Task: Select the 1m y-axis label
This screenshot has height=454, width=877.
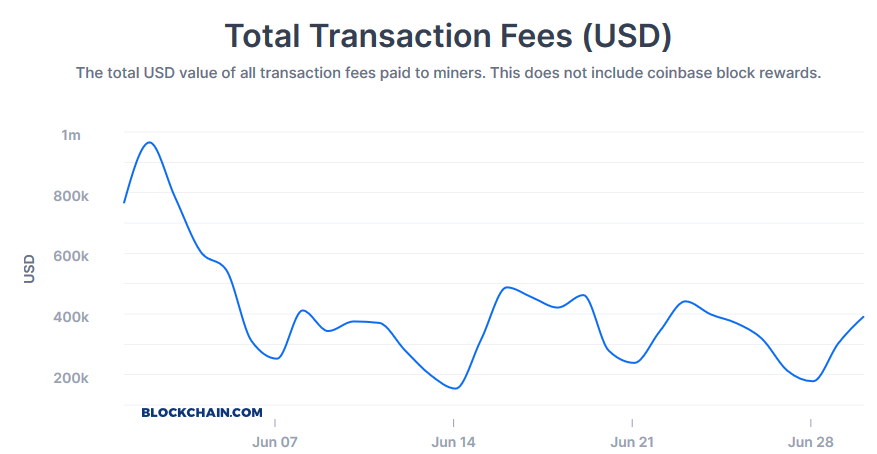Action: pyautogui.click(x=71, y=134)
